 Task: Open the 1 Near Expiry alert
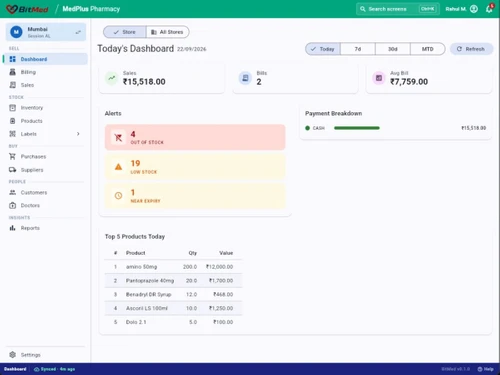[195, 196]
